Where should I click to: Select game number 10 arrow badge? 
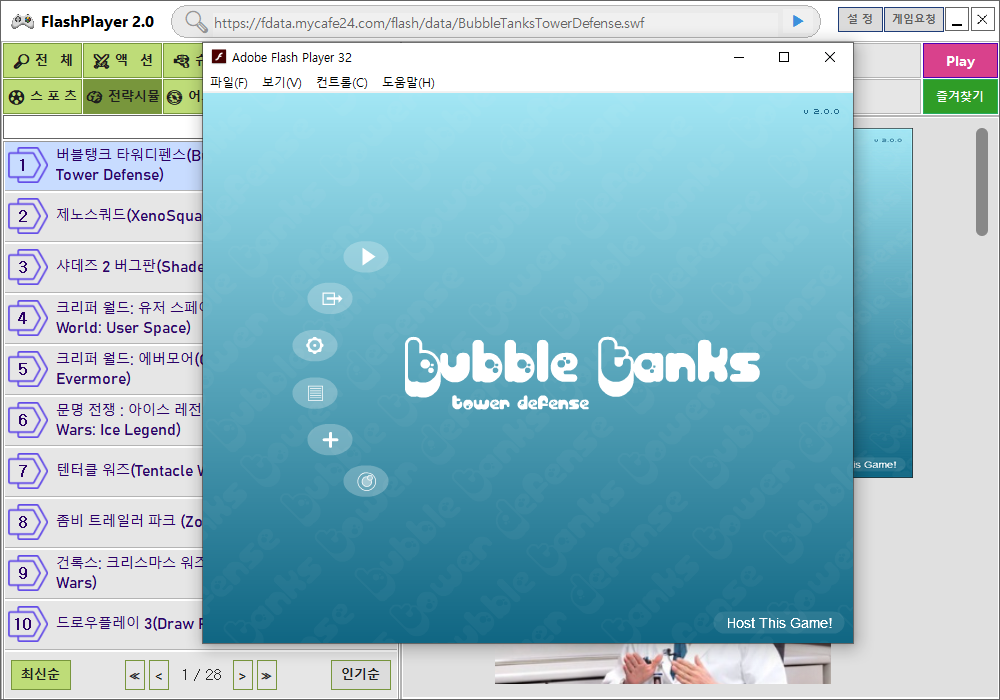[27, 624]
